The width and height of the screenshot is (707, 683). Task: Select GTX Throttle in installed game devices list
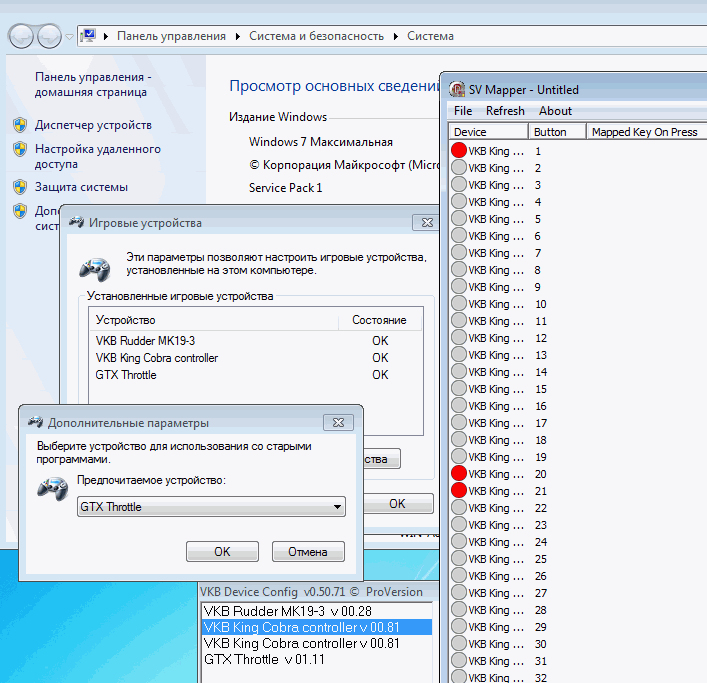[x=256, y=375]
